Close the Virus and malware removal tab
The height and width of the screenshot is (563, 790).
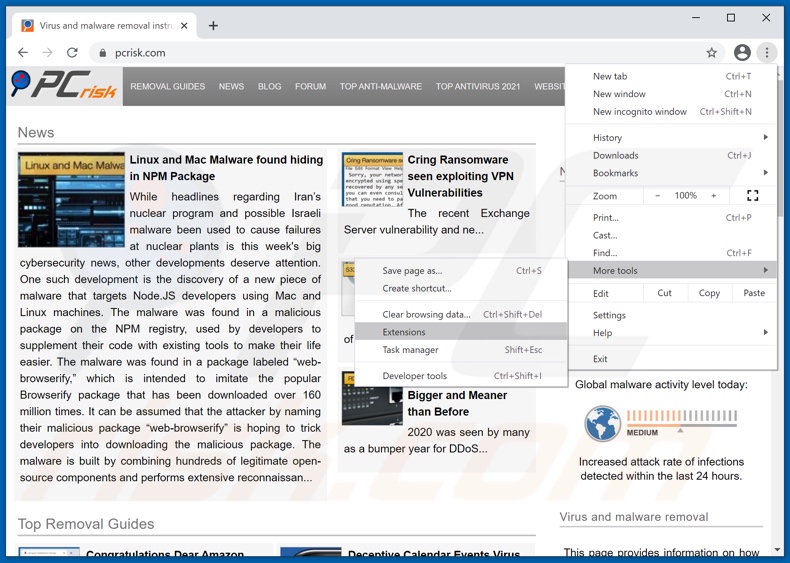pyautogui.click(x=184, y=25)
